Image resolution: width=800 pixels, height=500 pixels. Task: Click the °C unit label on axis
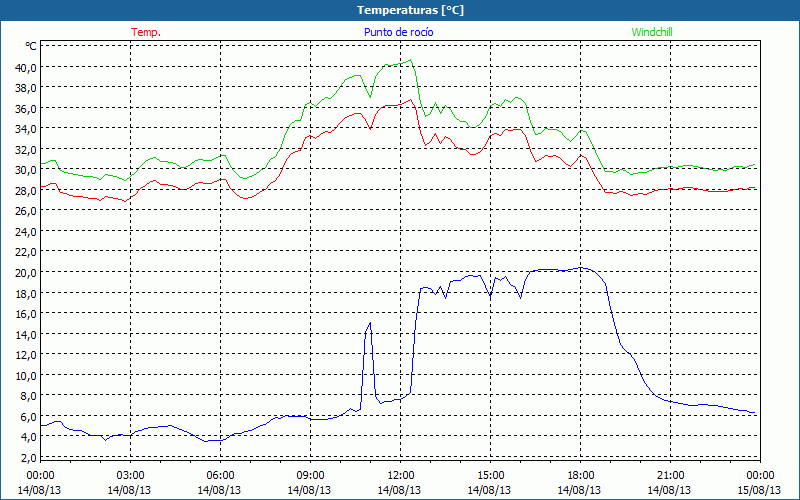[x=31, y=46]
